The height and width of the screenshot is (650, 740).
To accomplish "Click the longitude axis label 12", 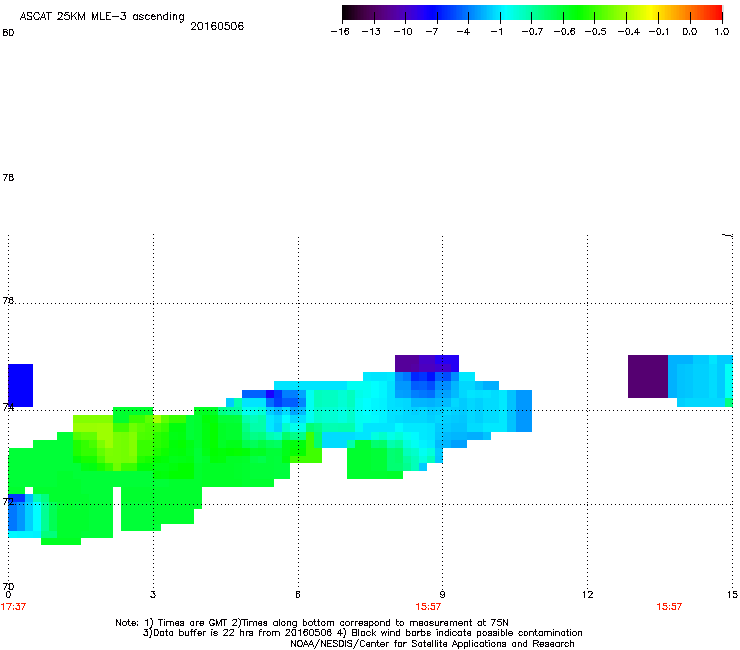I will (x=588, y=595).
